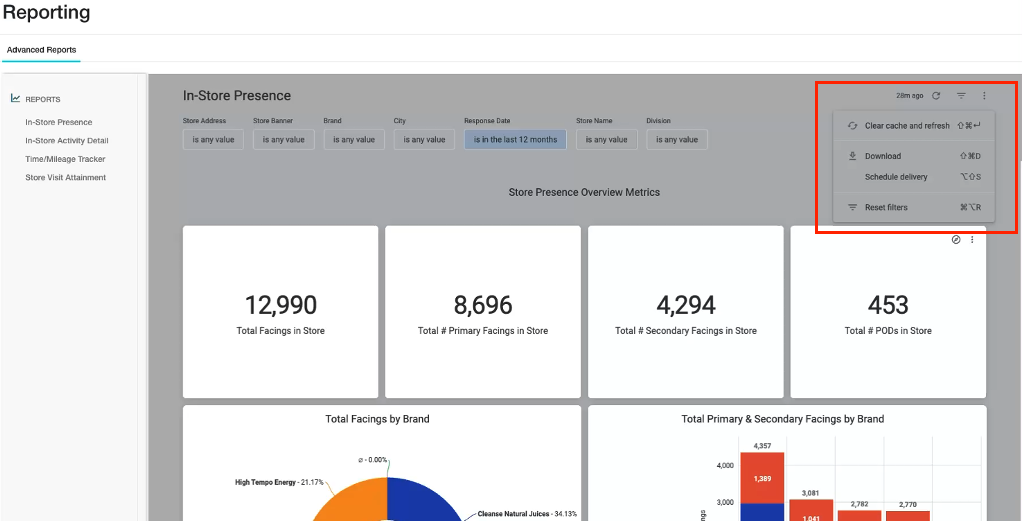1027x521 pixels.
Task: Open the dashboard three-dot actions menu
Action: 984,96
